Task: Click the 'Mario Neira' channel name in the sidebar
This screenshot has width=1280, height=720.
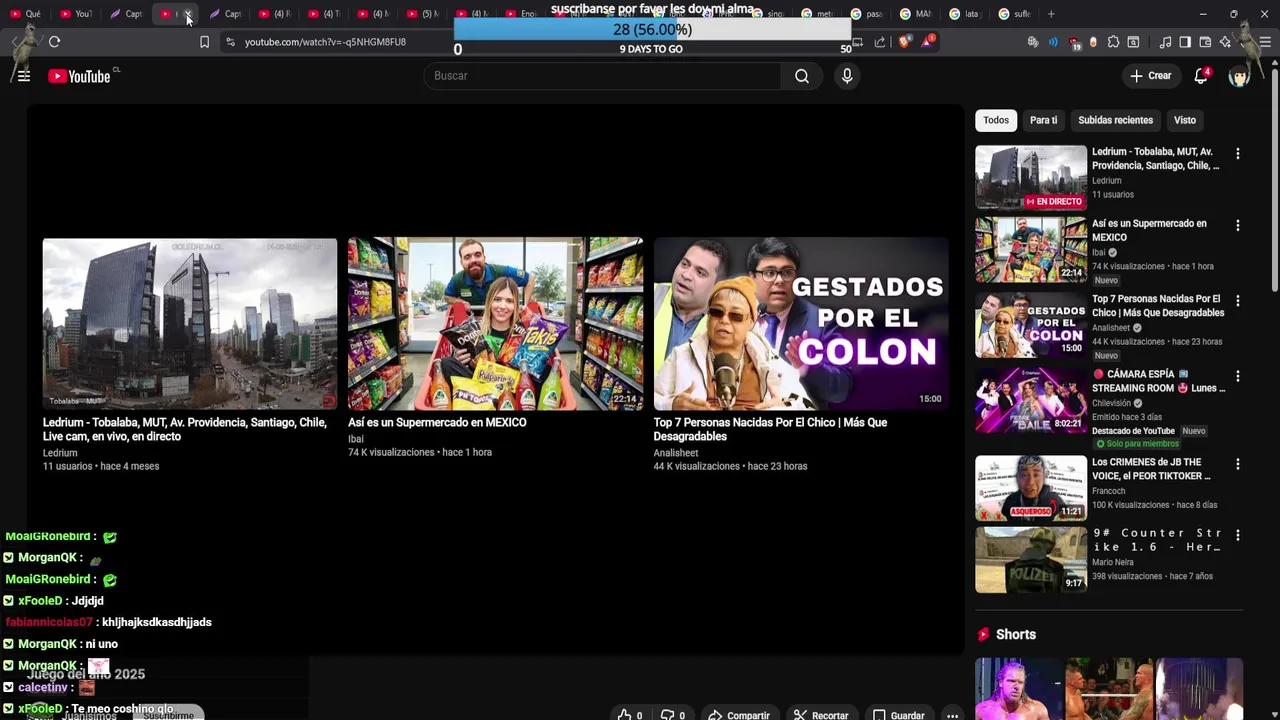Action: 1112,562
